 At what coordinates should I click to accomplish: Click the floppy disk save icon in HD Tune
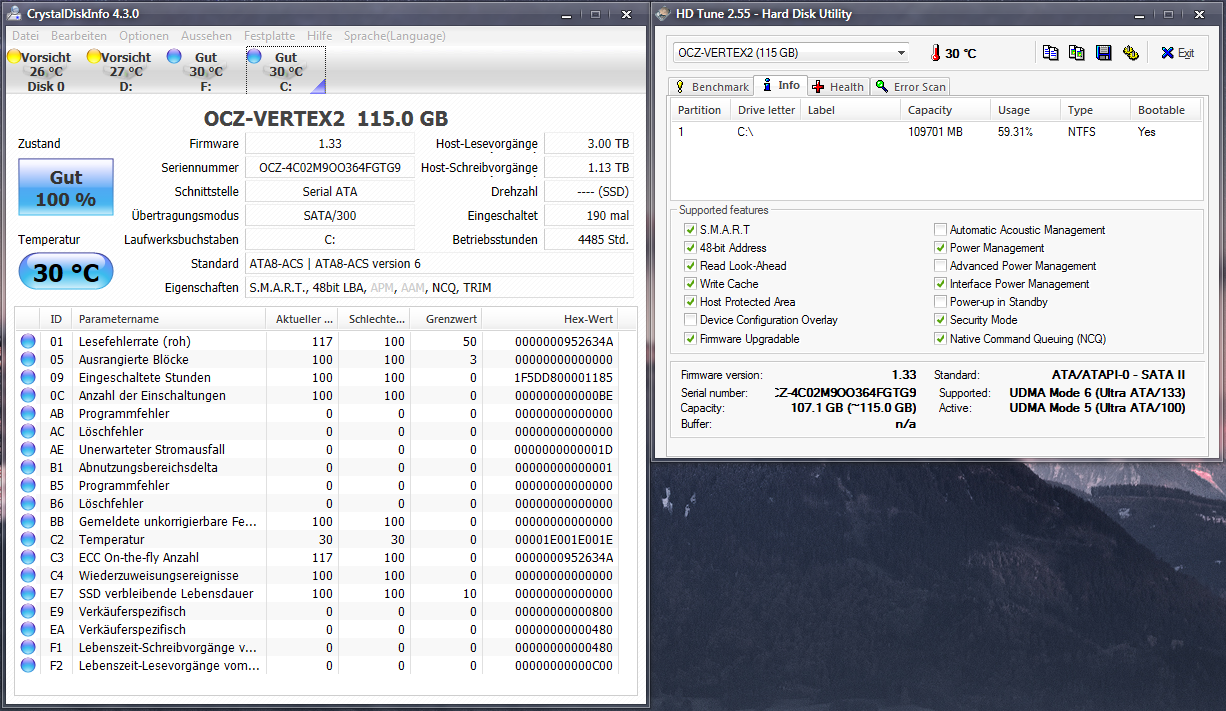tap(1104, 53)
